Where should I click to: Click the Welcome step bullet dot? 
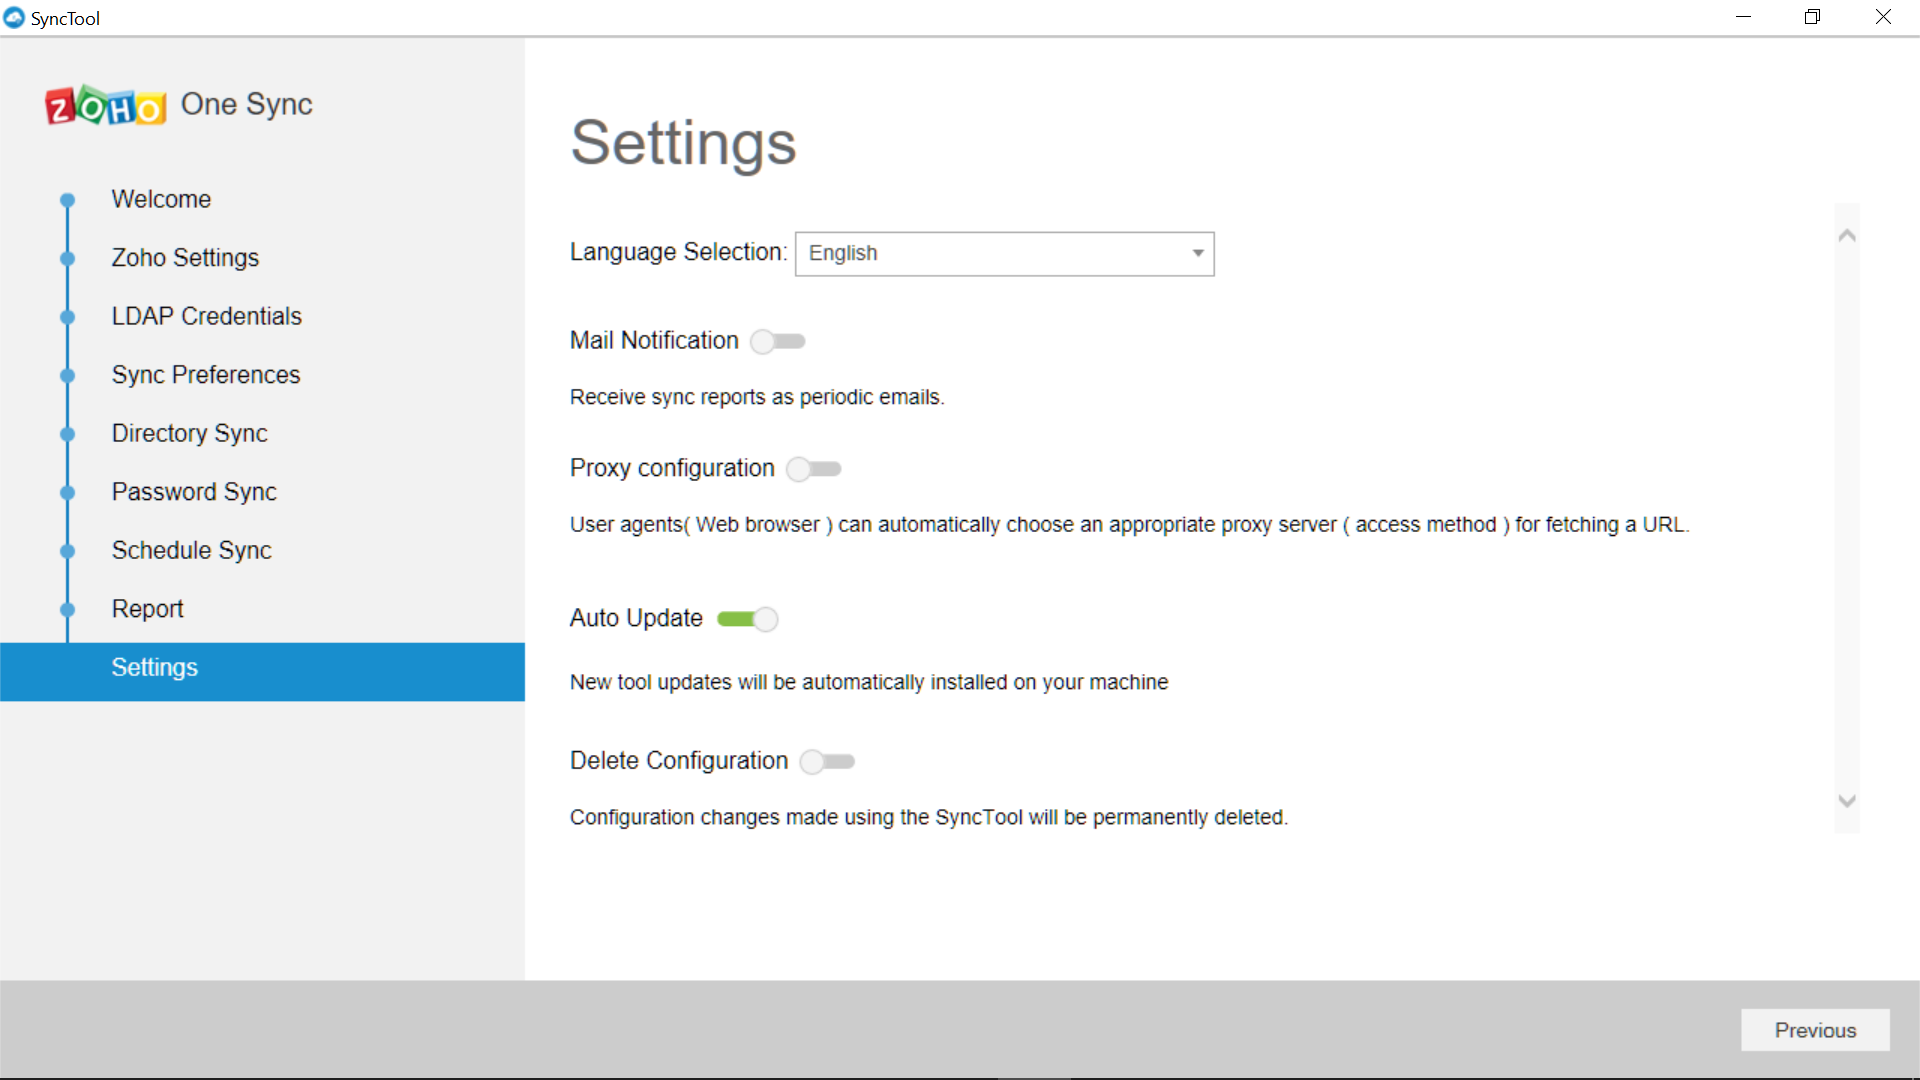point(67,200)
